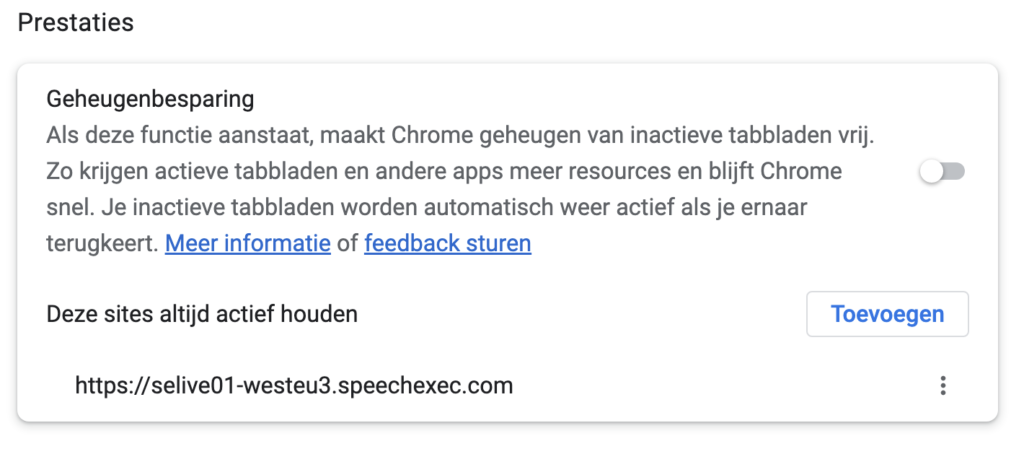
Task: Open the three-dot menu for speechexec site
Action: (942, 386)
